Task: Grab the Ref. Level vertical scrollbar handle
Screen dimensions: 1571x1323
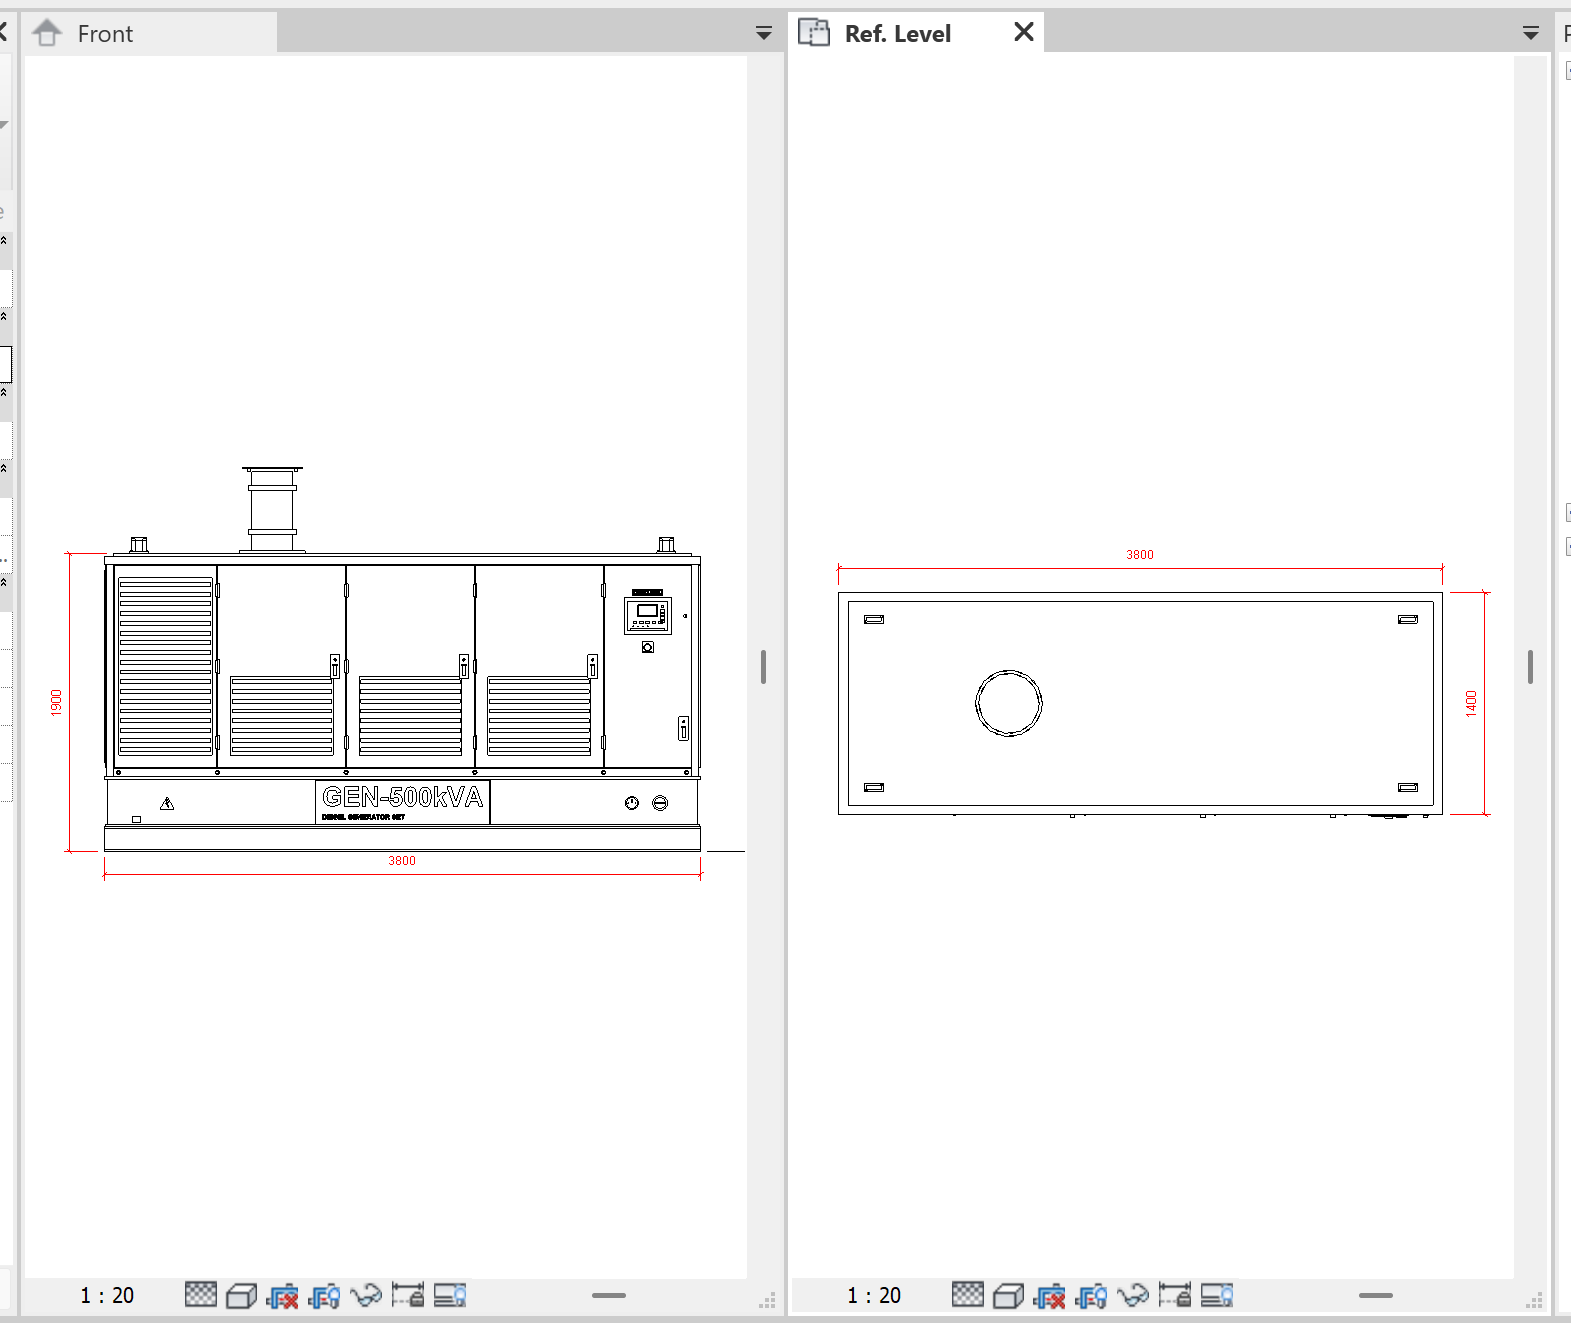Action: coord(1530,667)
